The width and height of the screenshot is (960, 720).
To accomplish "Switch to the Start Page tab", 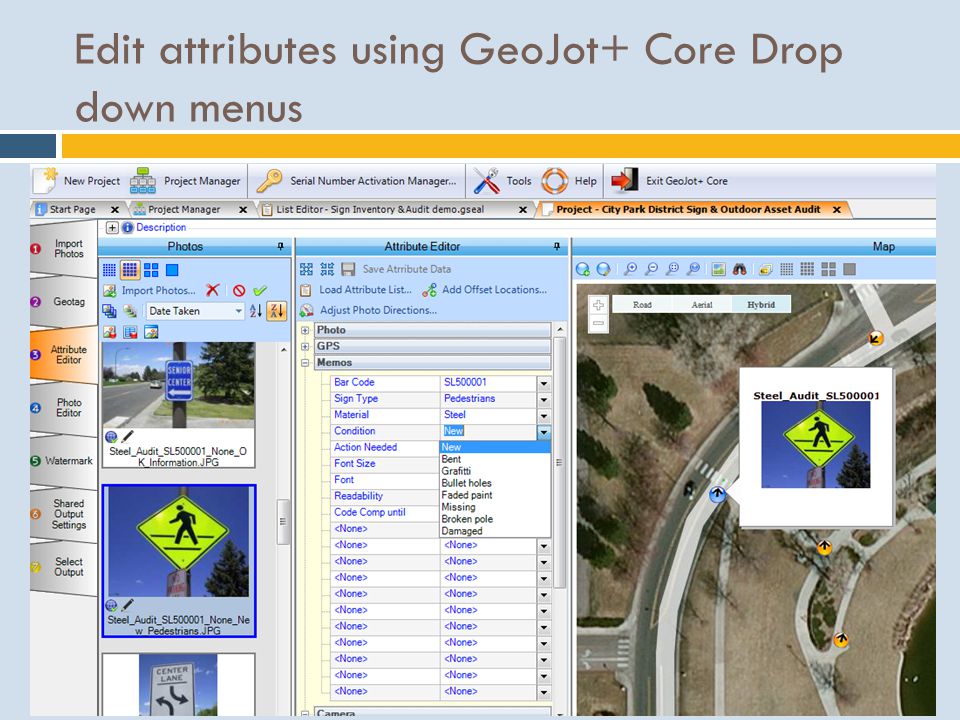I will [72, 209].
